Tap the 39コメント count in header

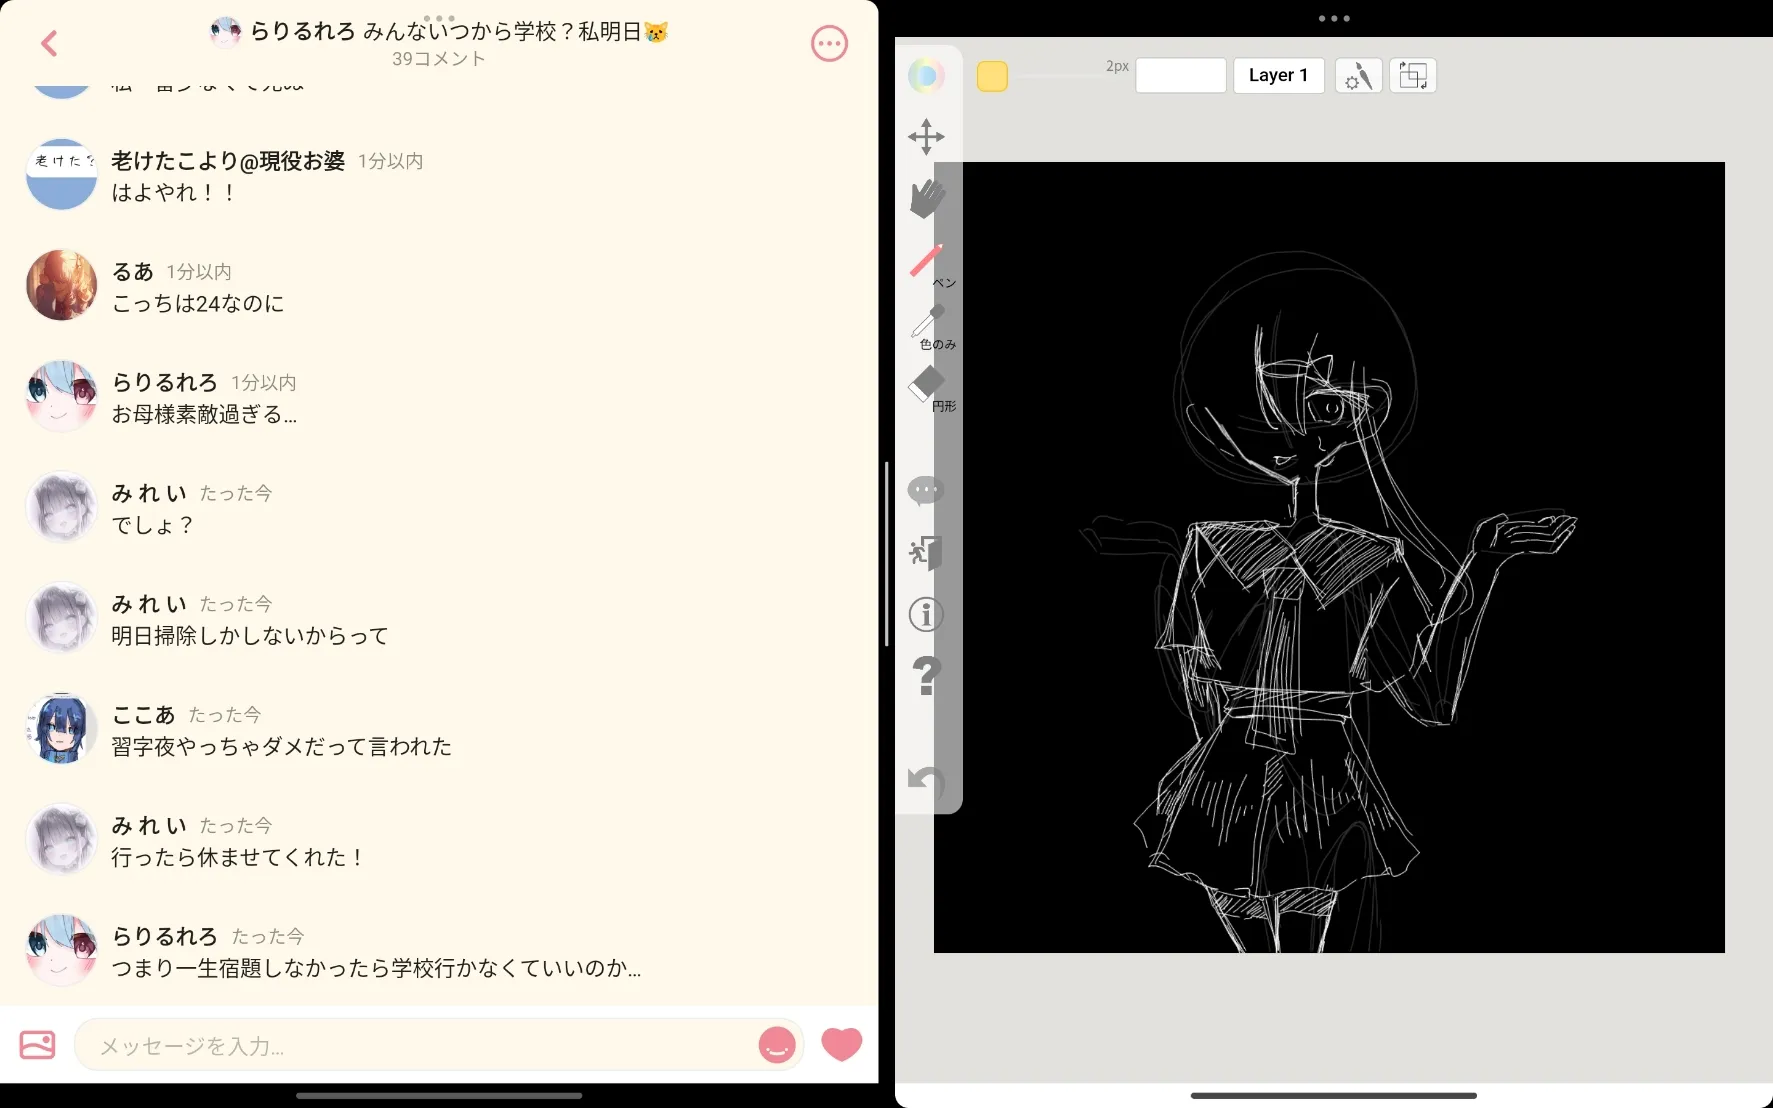point(439,59)
